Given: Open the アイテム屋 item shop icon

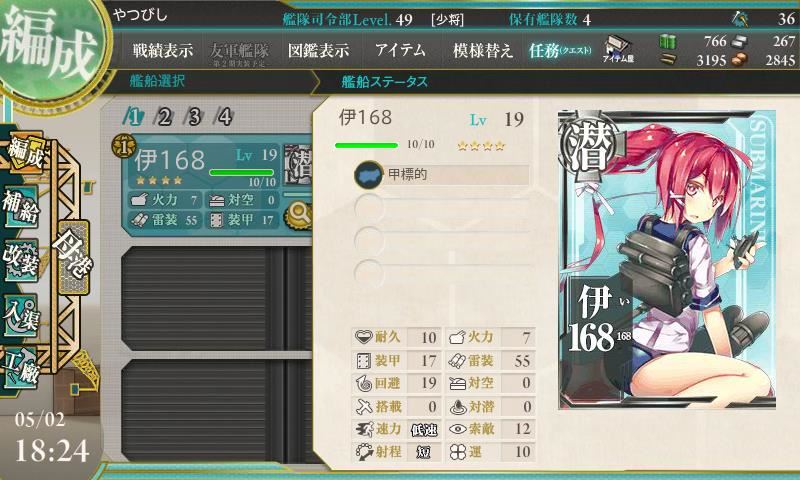Looking at the screenshot, I should [x=618, y=49].
